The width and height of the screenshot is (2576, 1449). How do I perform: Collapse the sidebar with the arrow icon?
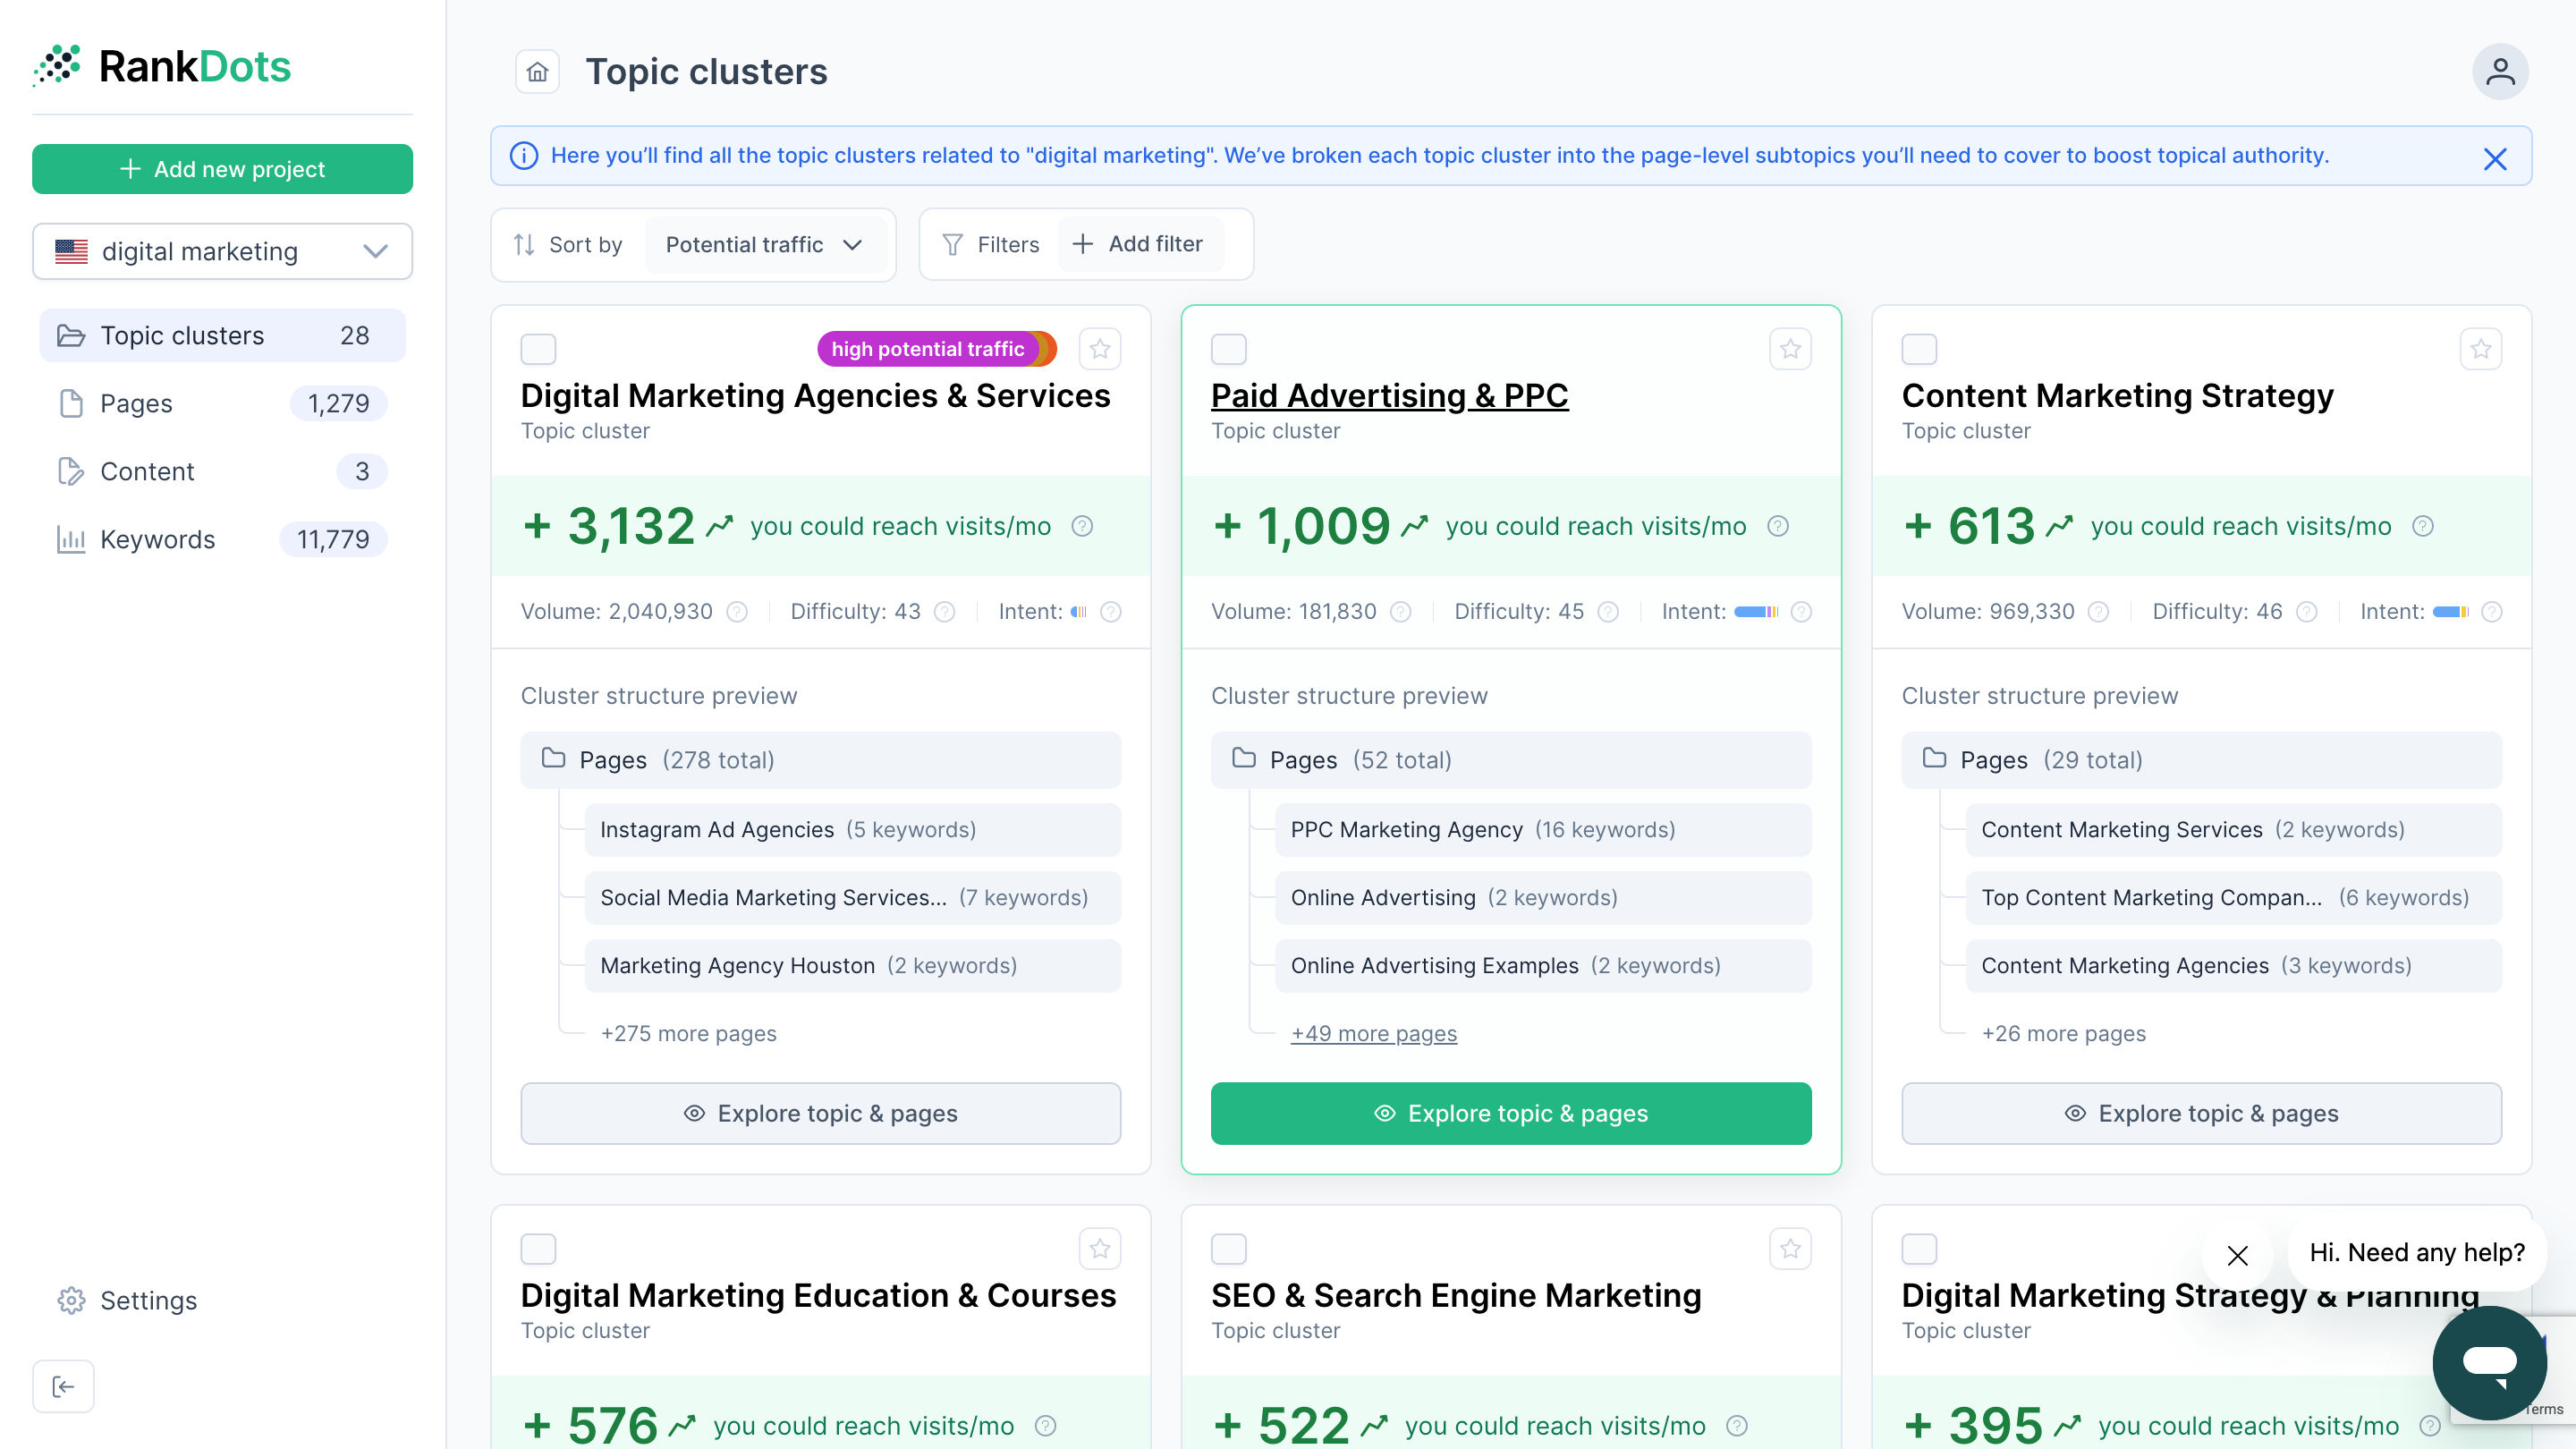pyautogui.click(x=63, y=1386)
